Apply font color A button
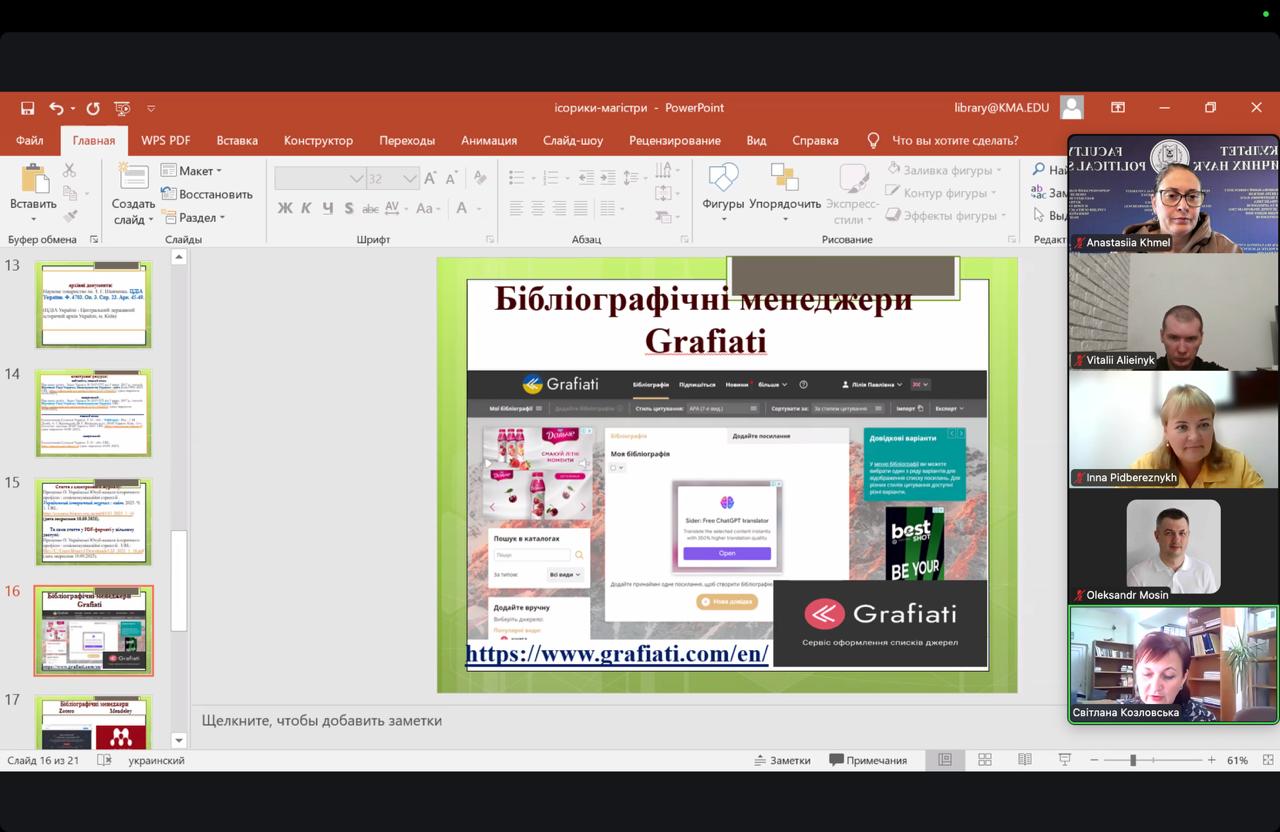1280x832 pixels. click(x=462, y=208)
